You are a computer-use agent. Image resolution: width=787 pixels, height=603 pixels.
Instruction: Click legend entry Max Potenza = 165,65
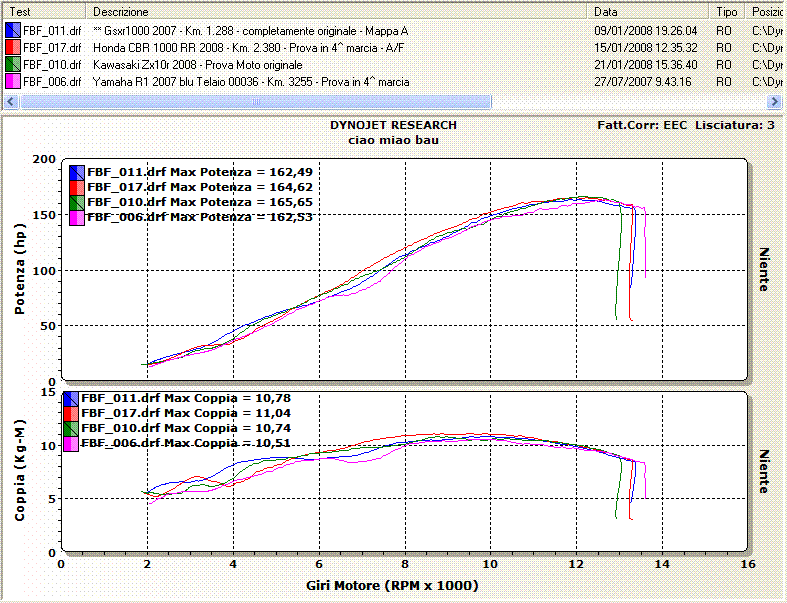click(x=200, y=202)
